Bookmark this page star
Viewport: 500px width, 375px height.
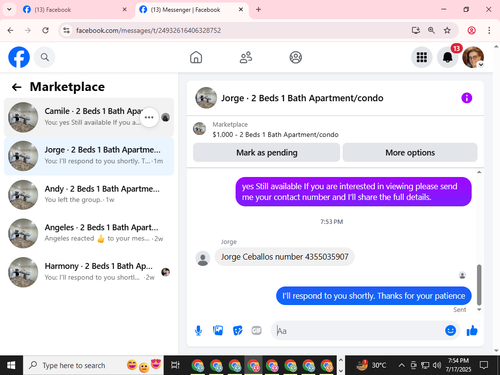(447, 30)
